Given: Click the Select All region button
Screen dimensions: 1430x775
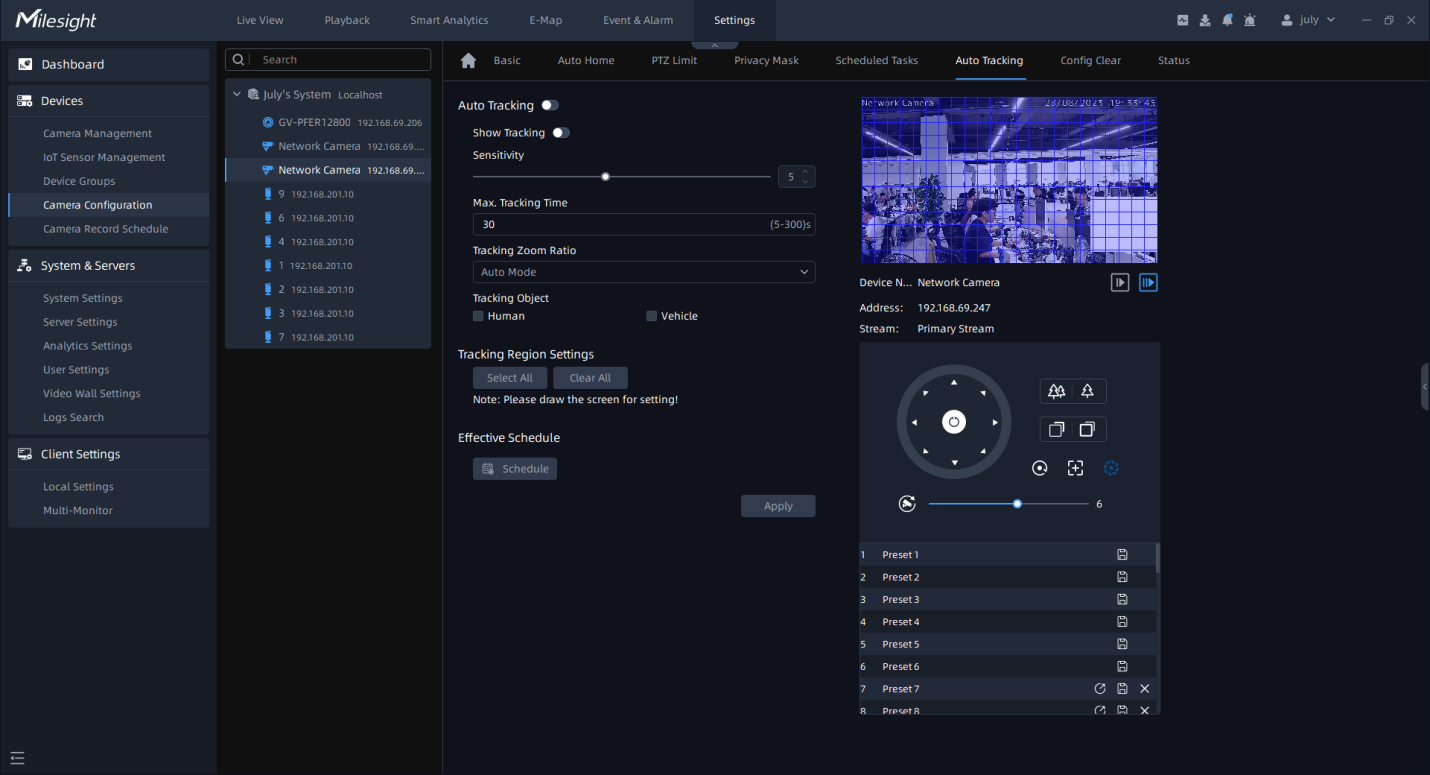Looking at the screenshot, I should click(x=510, y=378).
